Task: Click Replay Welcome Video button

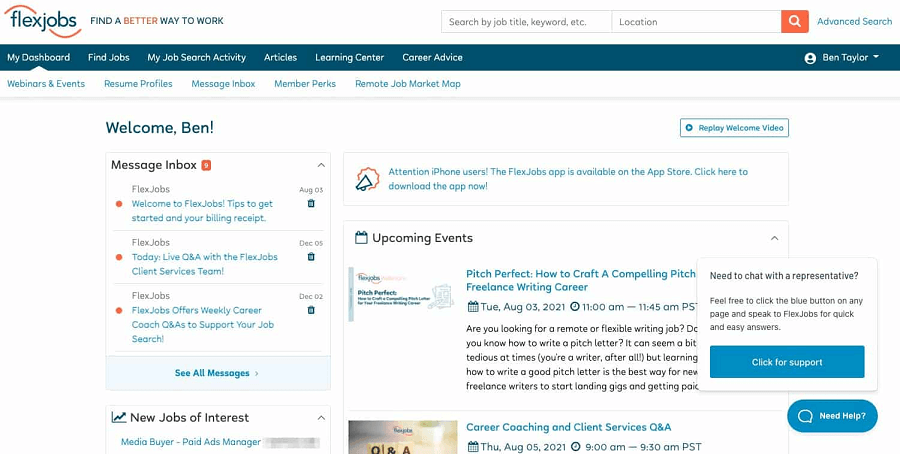Action: pyautogui.click(x=734, y=128)
